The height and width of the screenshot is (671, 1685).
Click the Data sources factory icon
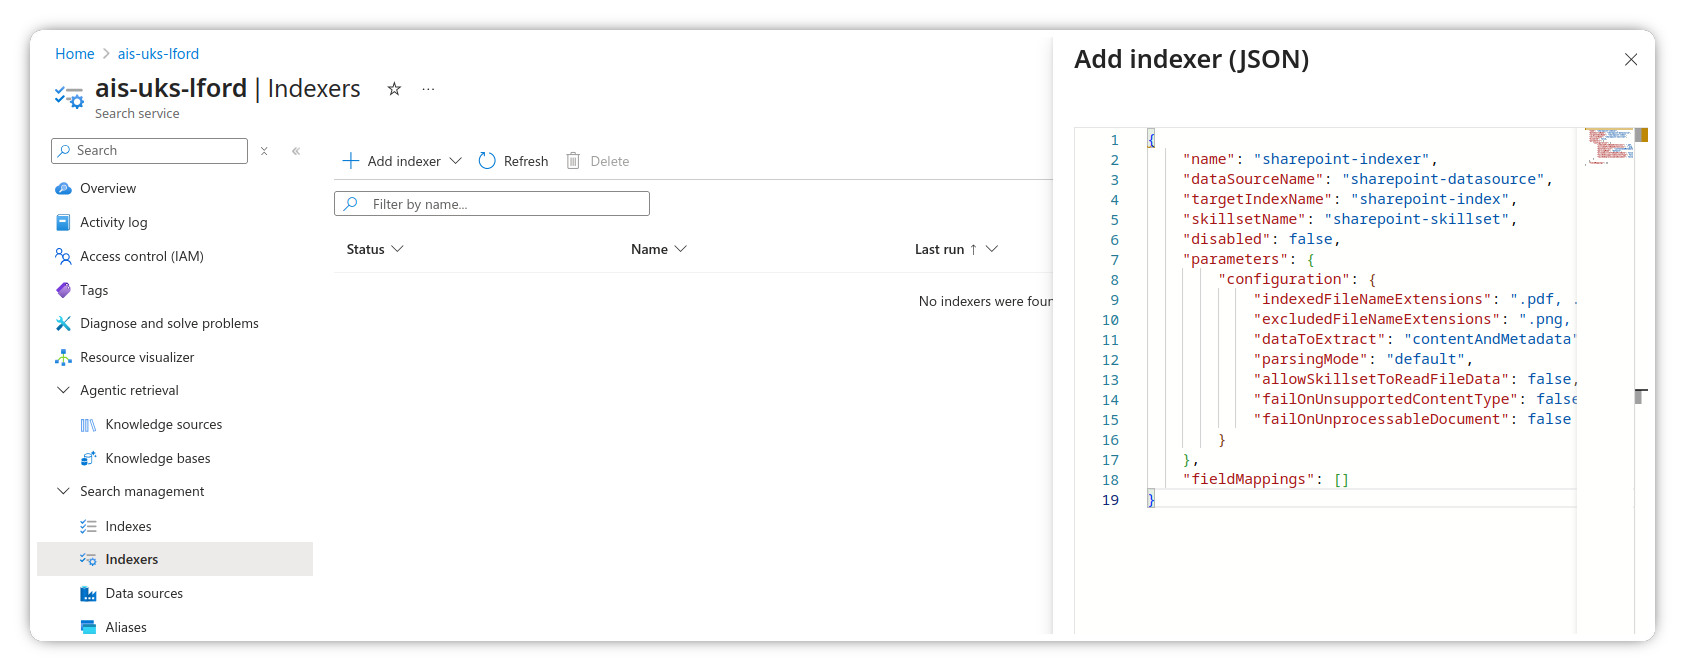(88, 593)
